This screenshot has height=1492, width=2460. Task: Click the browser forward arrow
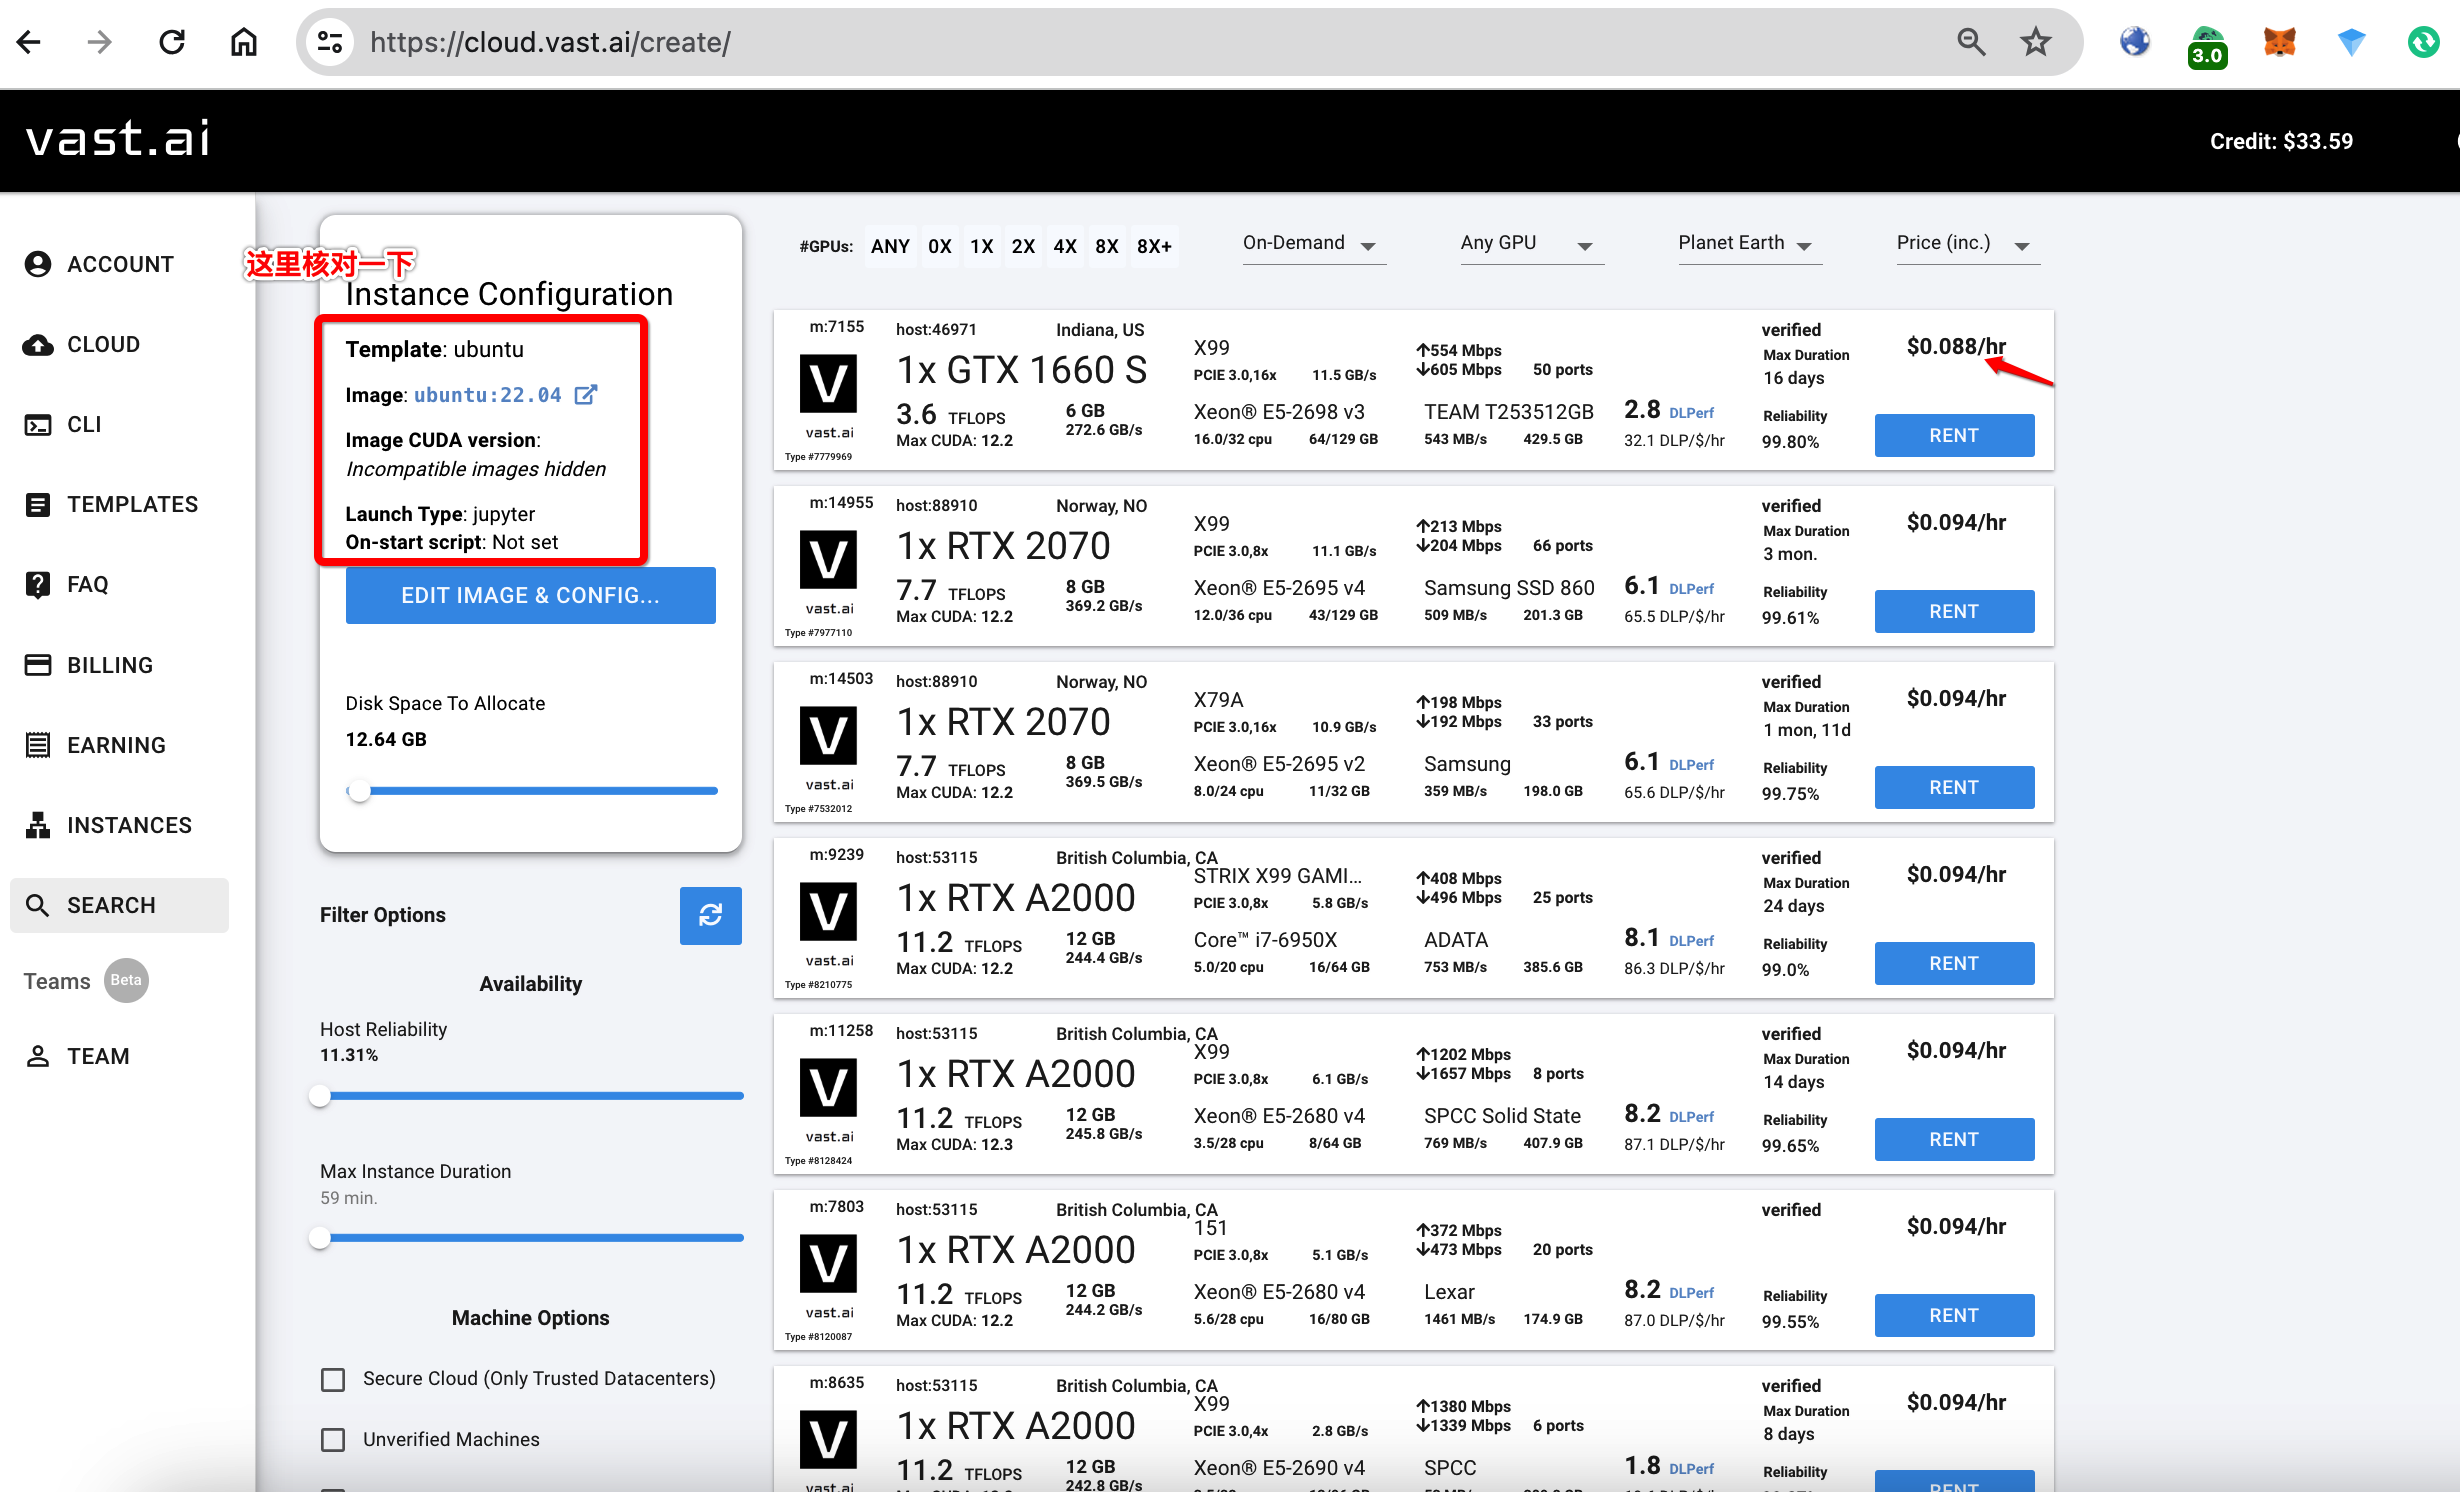click(x=99, y=42)
